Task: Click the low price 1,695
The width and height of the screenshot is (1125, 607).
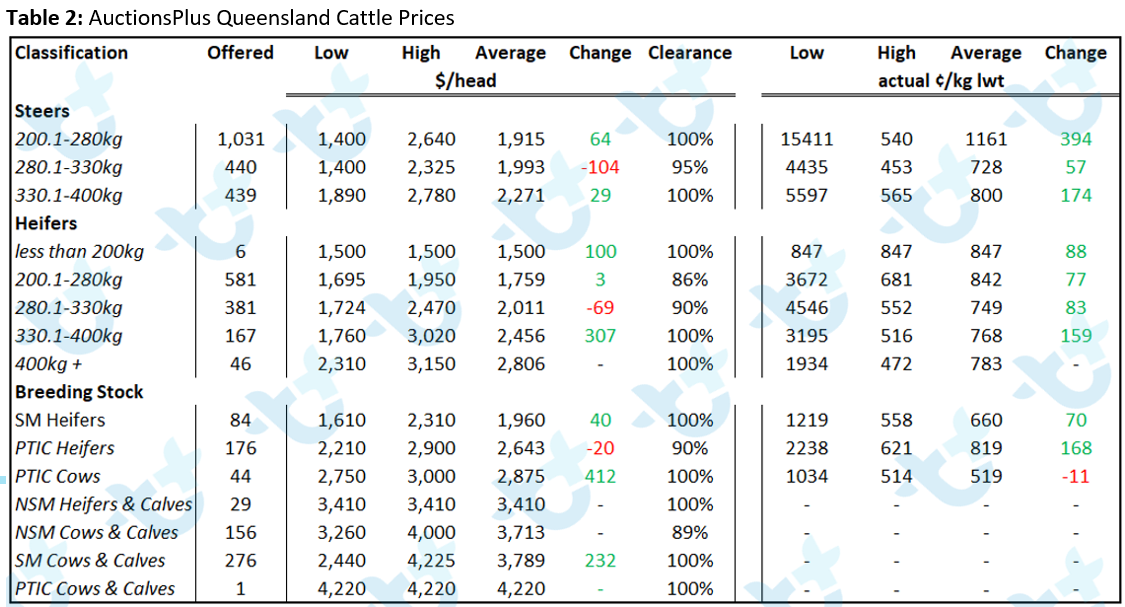Action: click(342, 280)
